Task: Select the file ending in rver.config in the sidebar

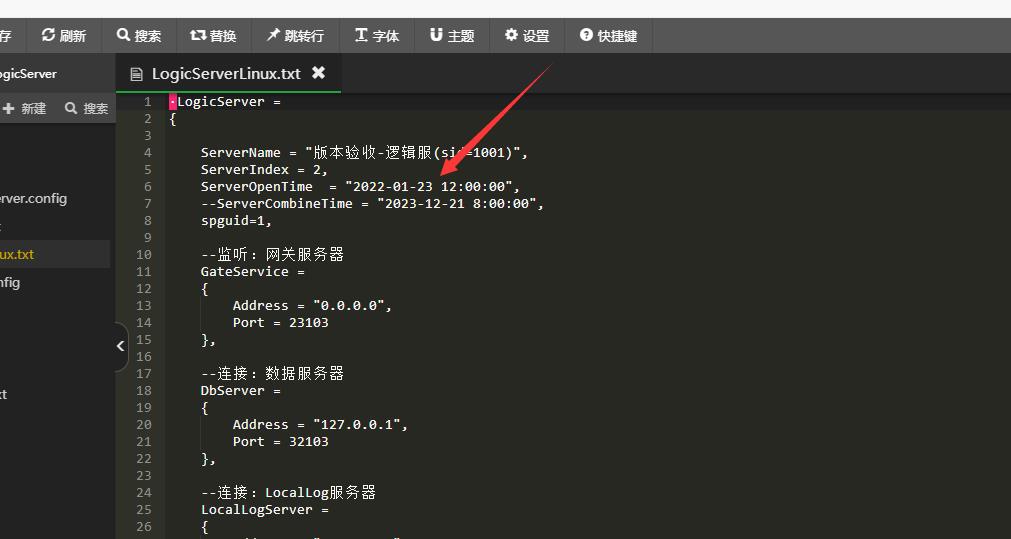Action: point(33,198)
